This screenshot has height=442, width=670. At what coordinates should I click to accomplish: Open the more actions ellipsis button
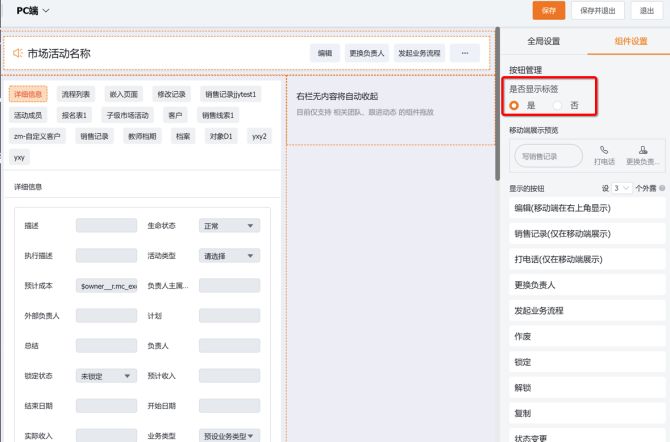pos(464,53)
